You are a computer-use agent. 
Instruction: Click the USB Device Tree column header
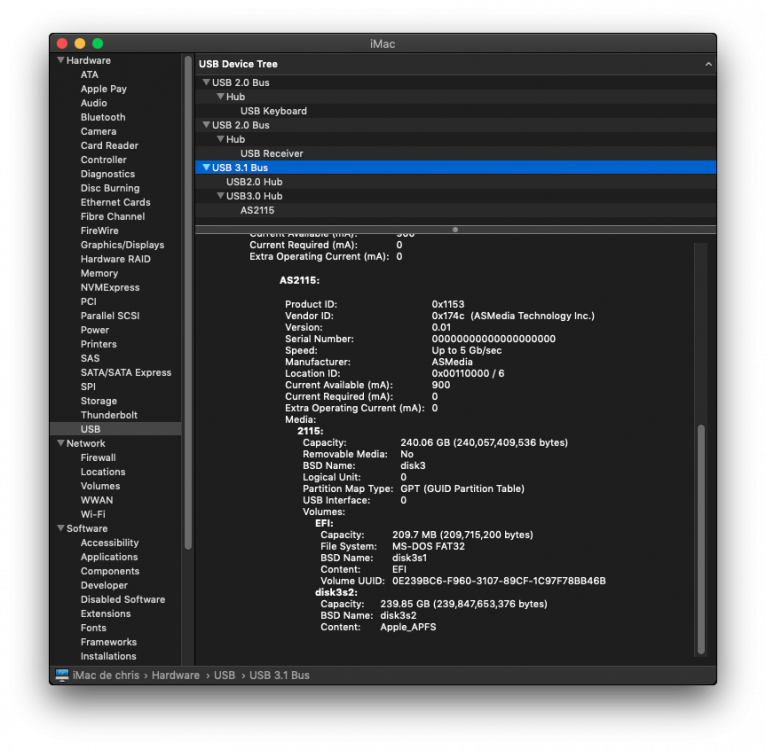click(x=455, y=64)
